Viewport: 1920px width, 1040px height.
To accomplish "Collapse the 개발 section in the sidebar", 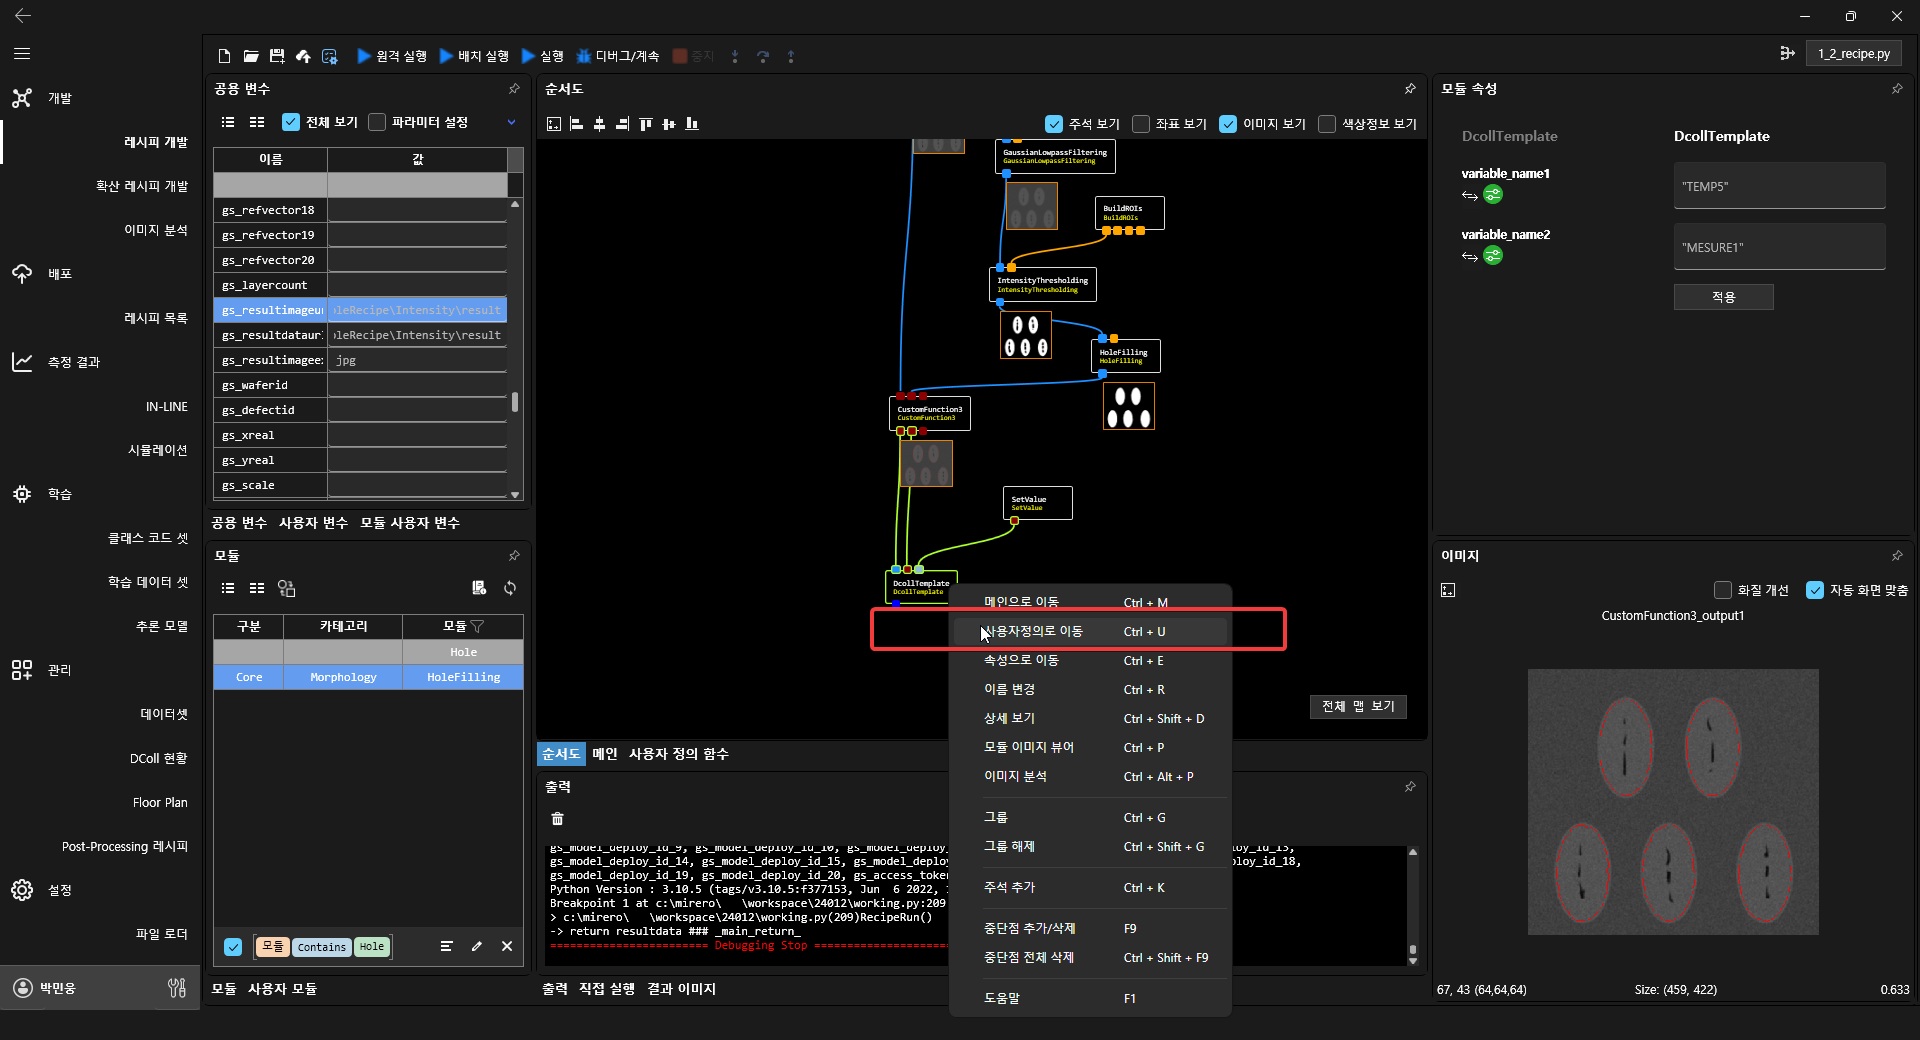I will [59, 98].
